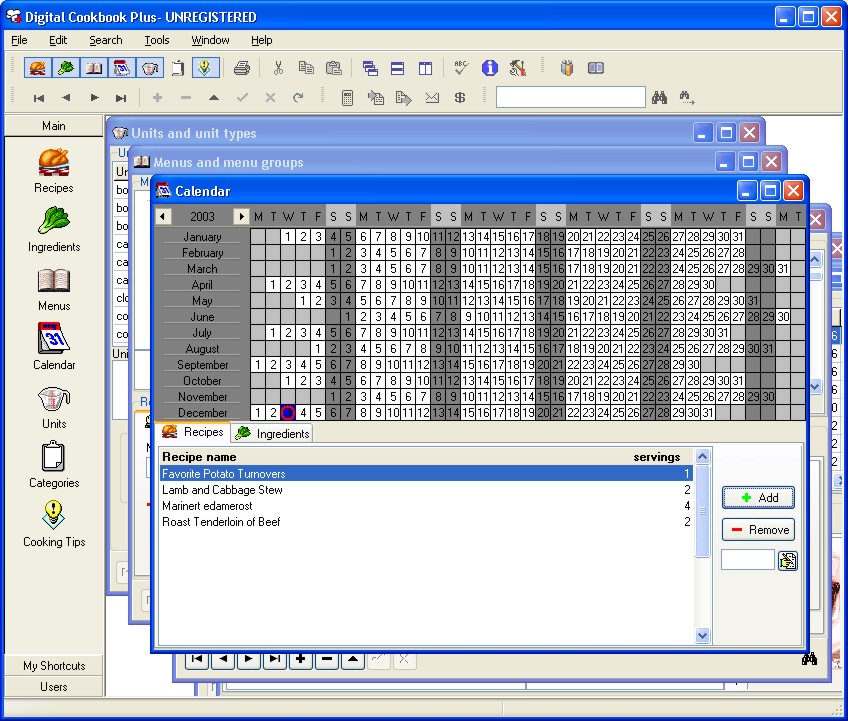
Task: Open the hammer and wrench tools icon
Action: click(x=518, y=68)
